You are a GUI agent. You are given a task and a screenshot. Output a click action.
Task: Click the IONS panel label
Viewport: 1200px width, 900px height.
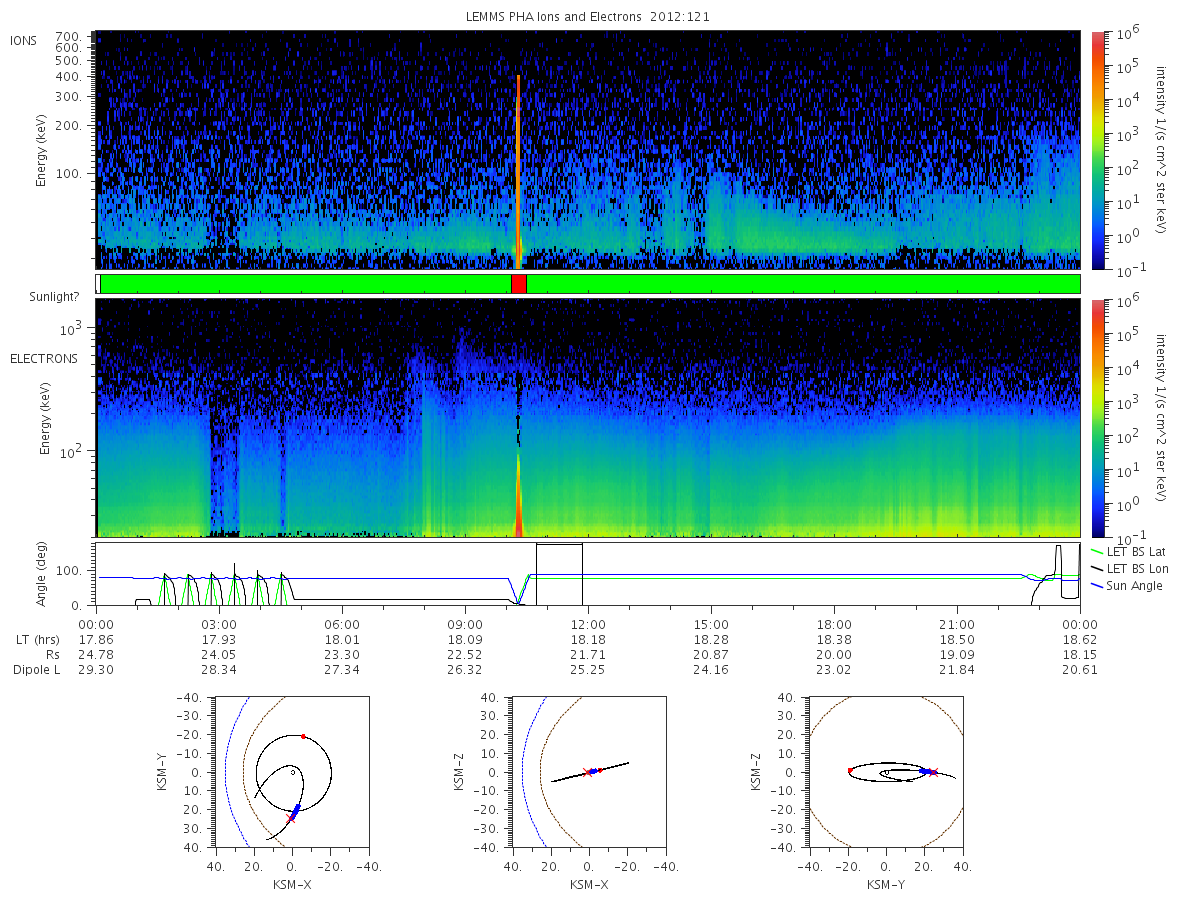pyautogui.click(x=24, y=41)
